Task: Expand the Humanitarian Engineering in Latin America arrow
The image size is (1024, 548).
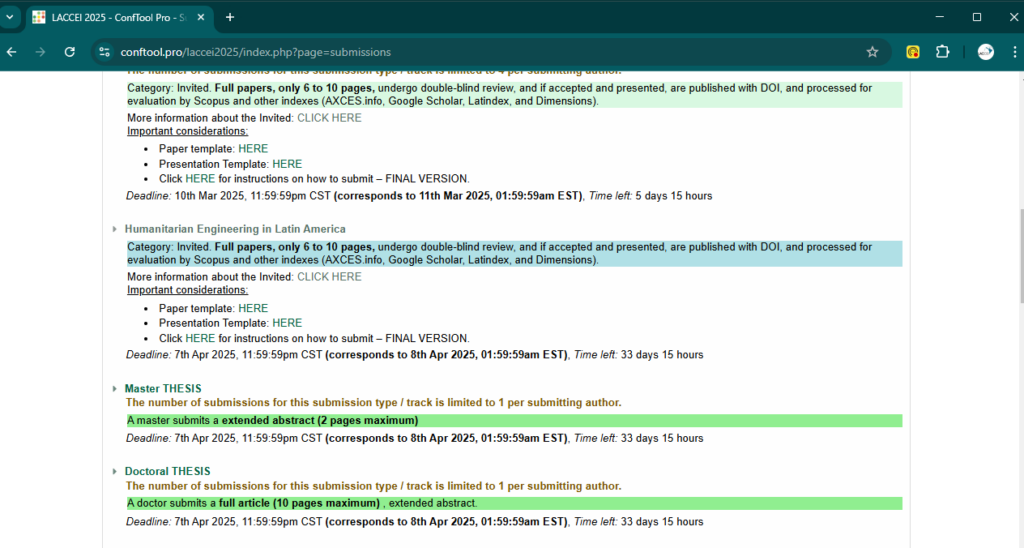Action: coord(115,229)
